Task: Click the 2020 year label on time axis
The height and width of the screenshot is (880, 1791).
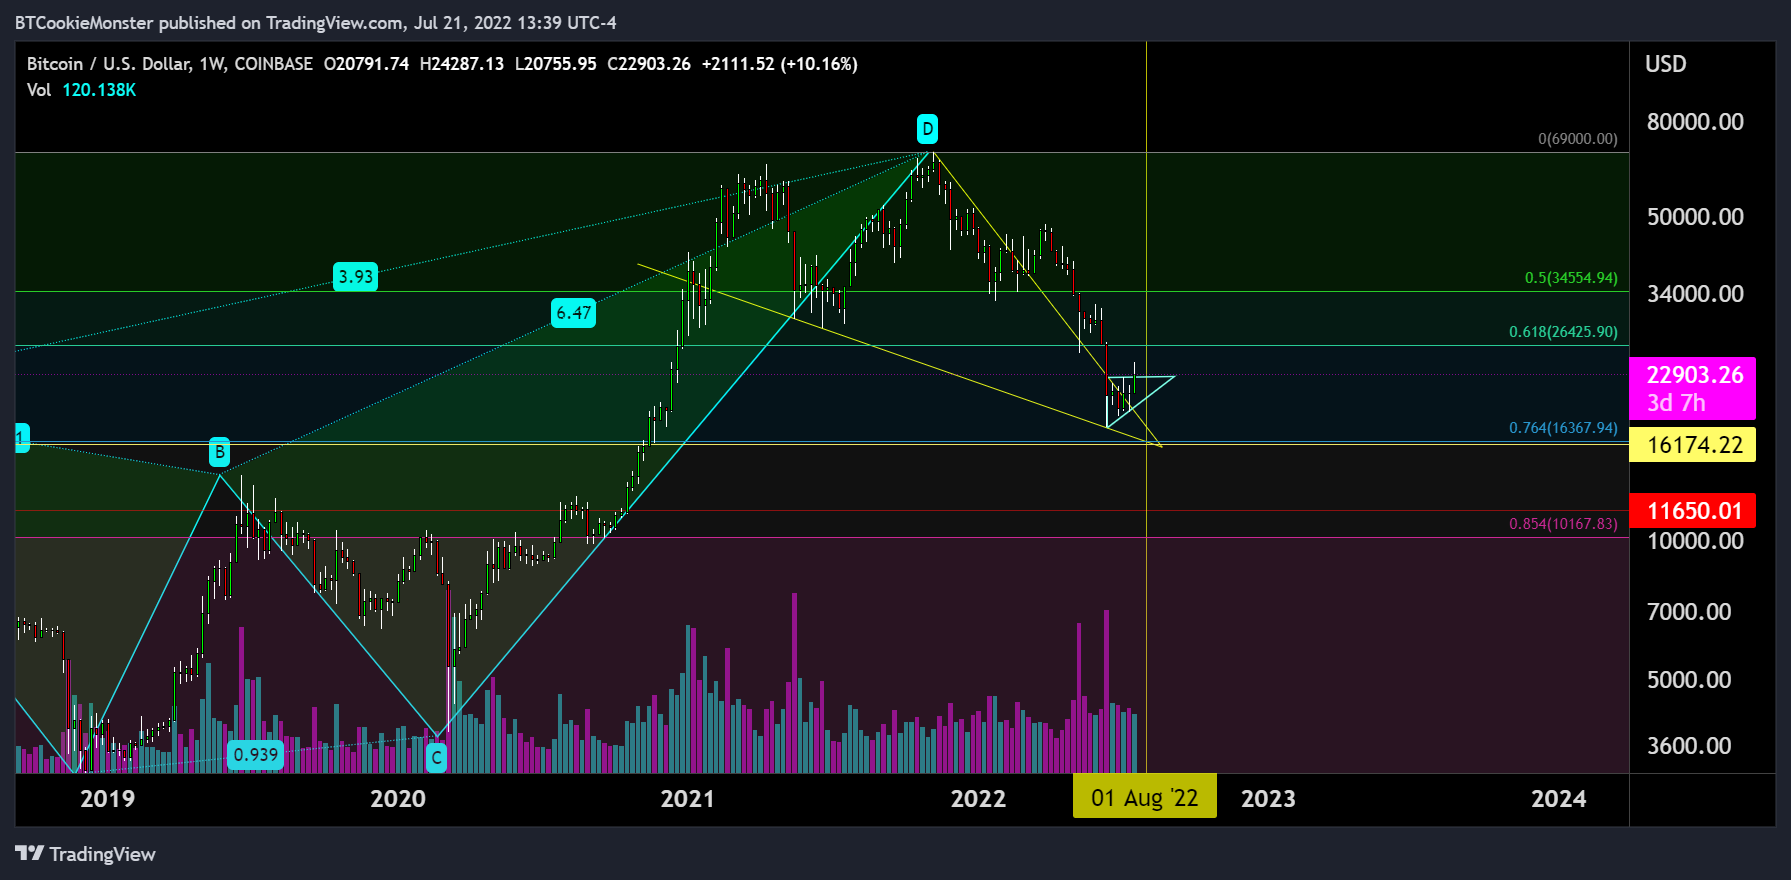Action: tap(398, 798)
